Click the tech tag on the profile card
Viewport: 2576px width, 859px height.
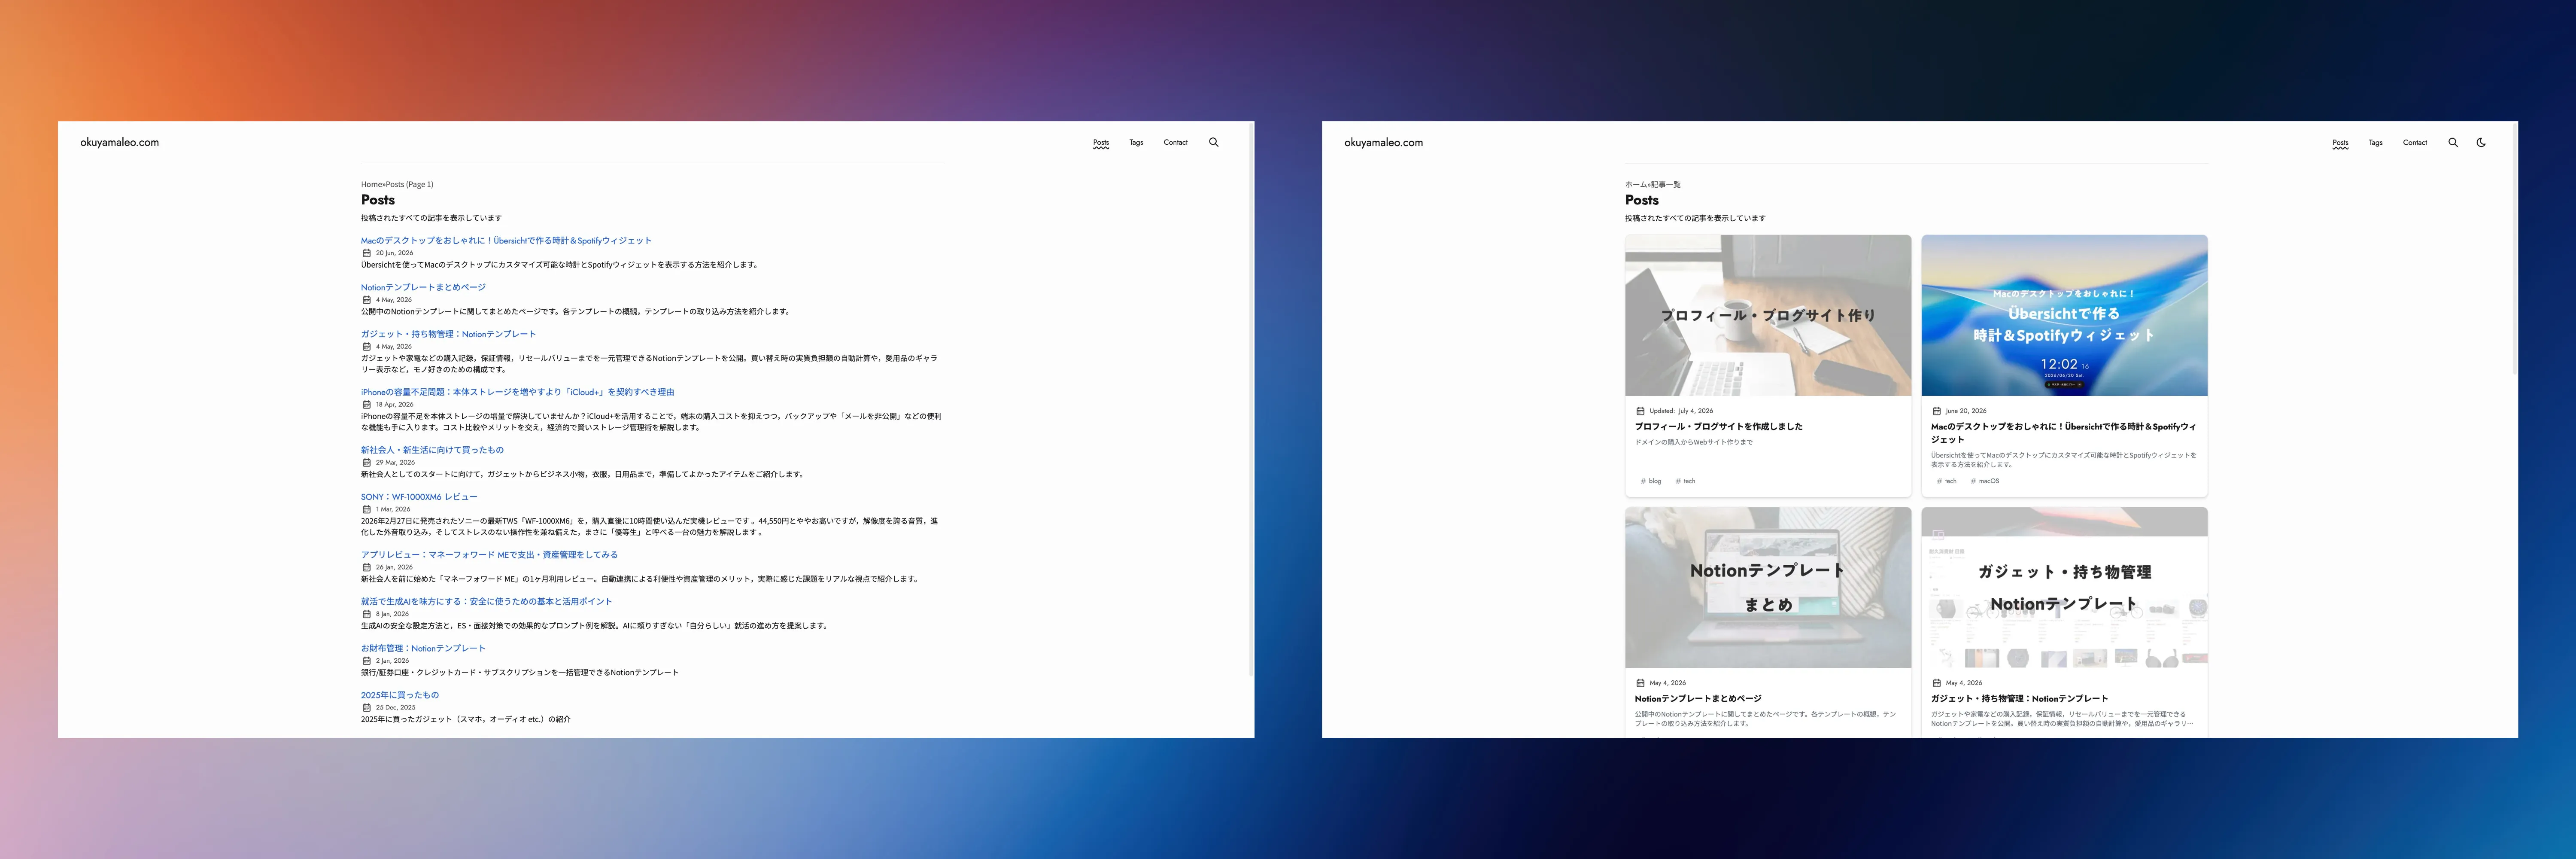[1685, 481]
